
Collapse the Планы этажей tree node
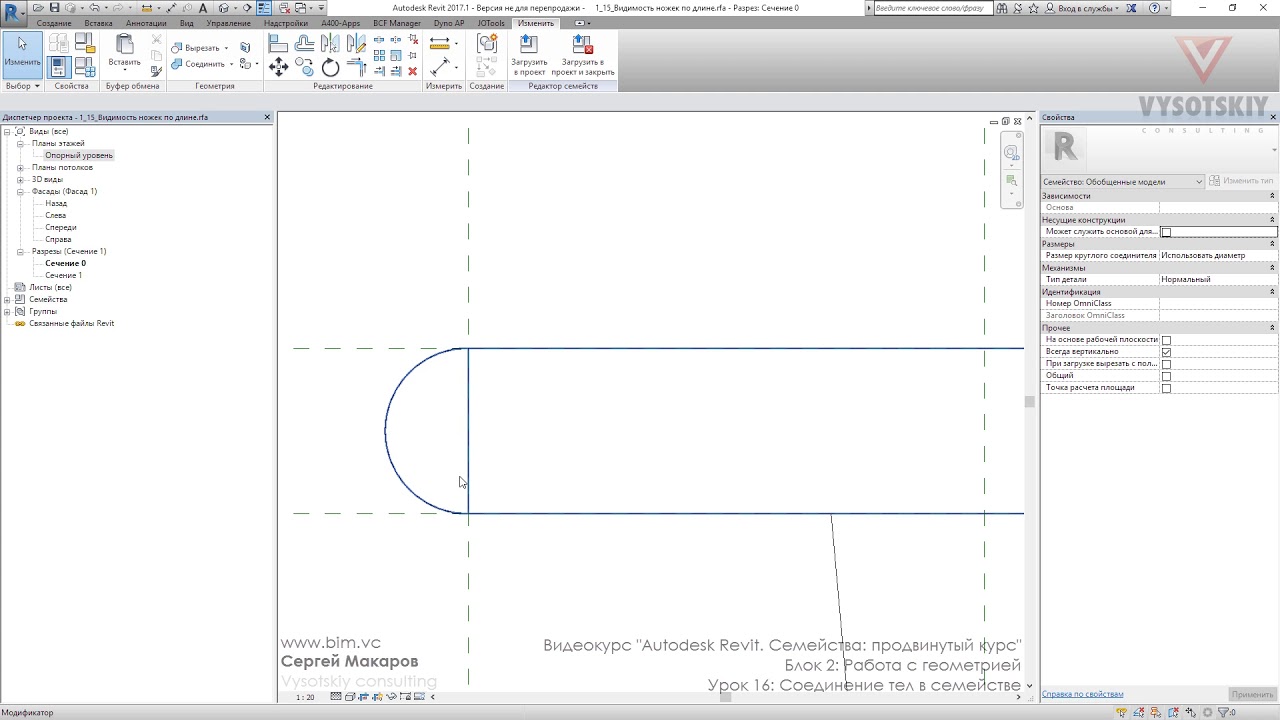point(20,144)
